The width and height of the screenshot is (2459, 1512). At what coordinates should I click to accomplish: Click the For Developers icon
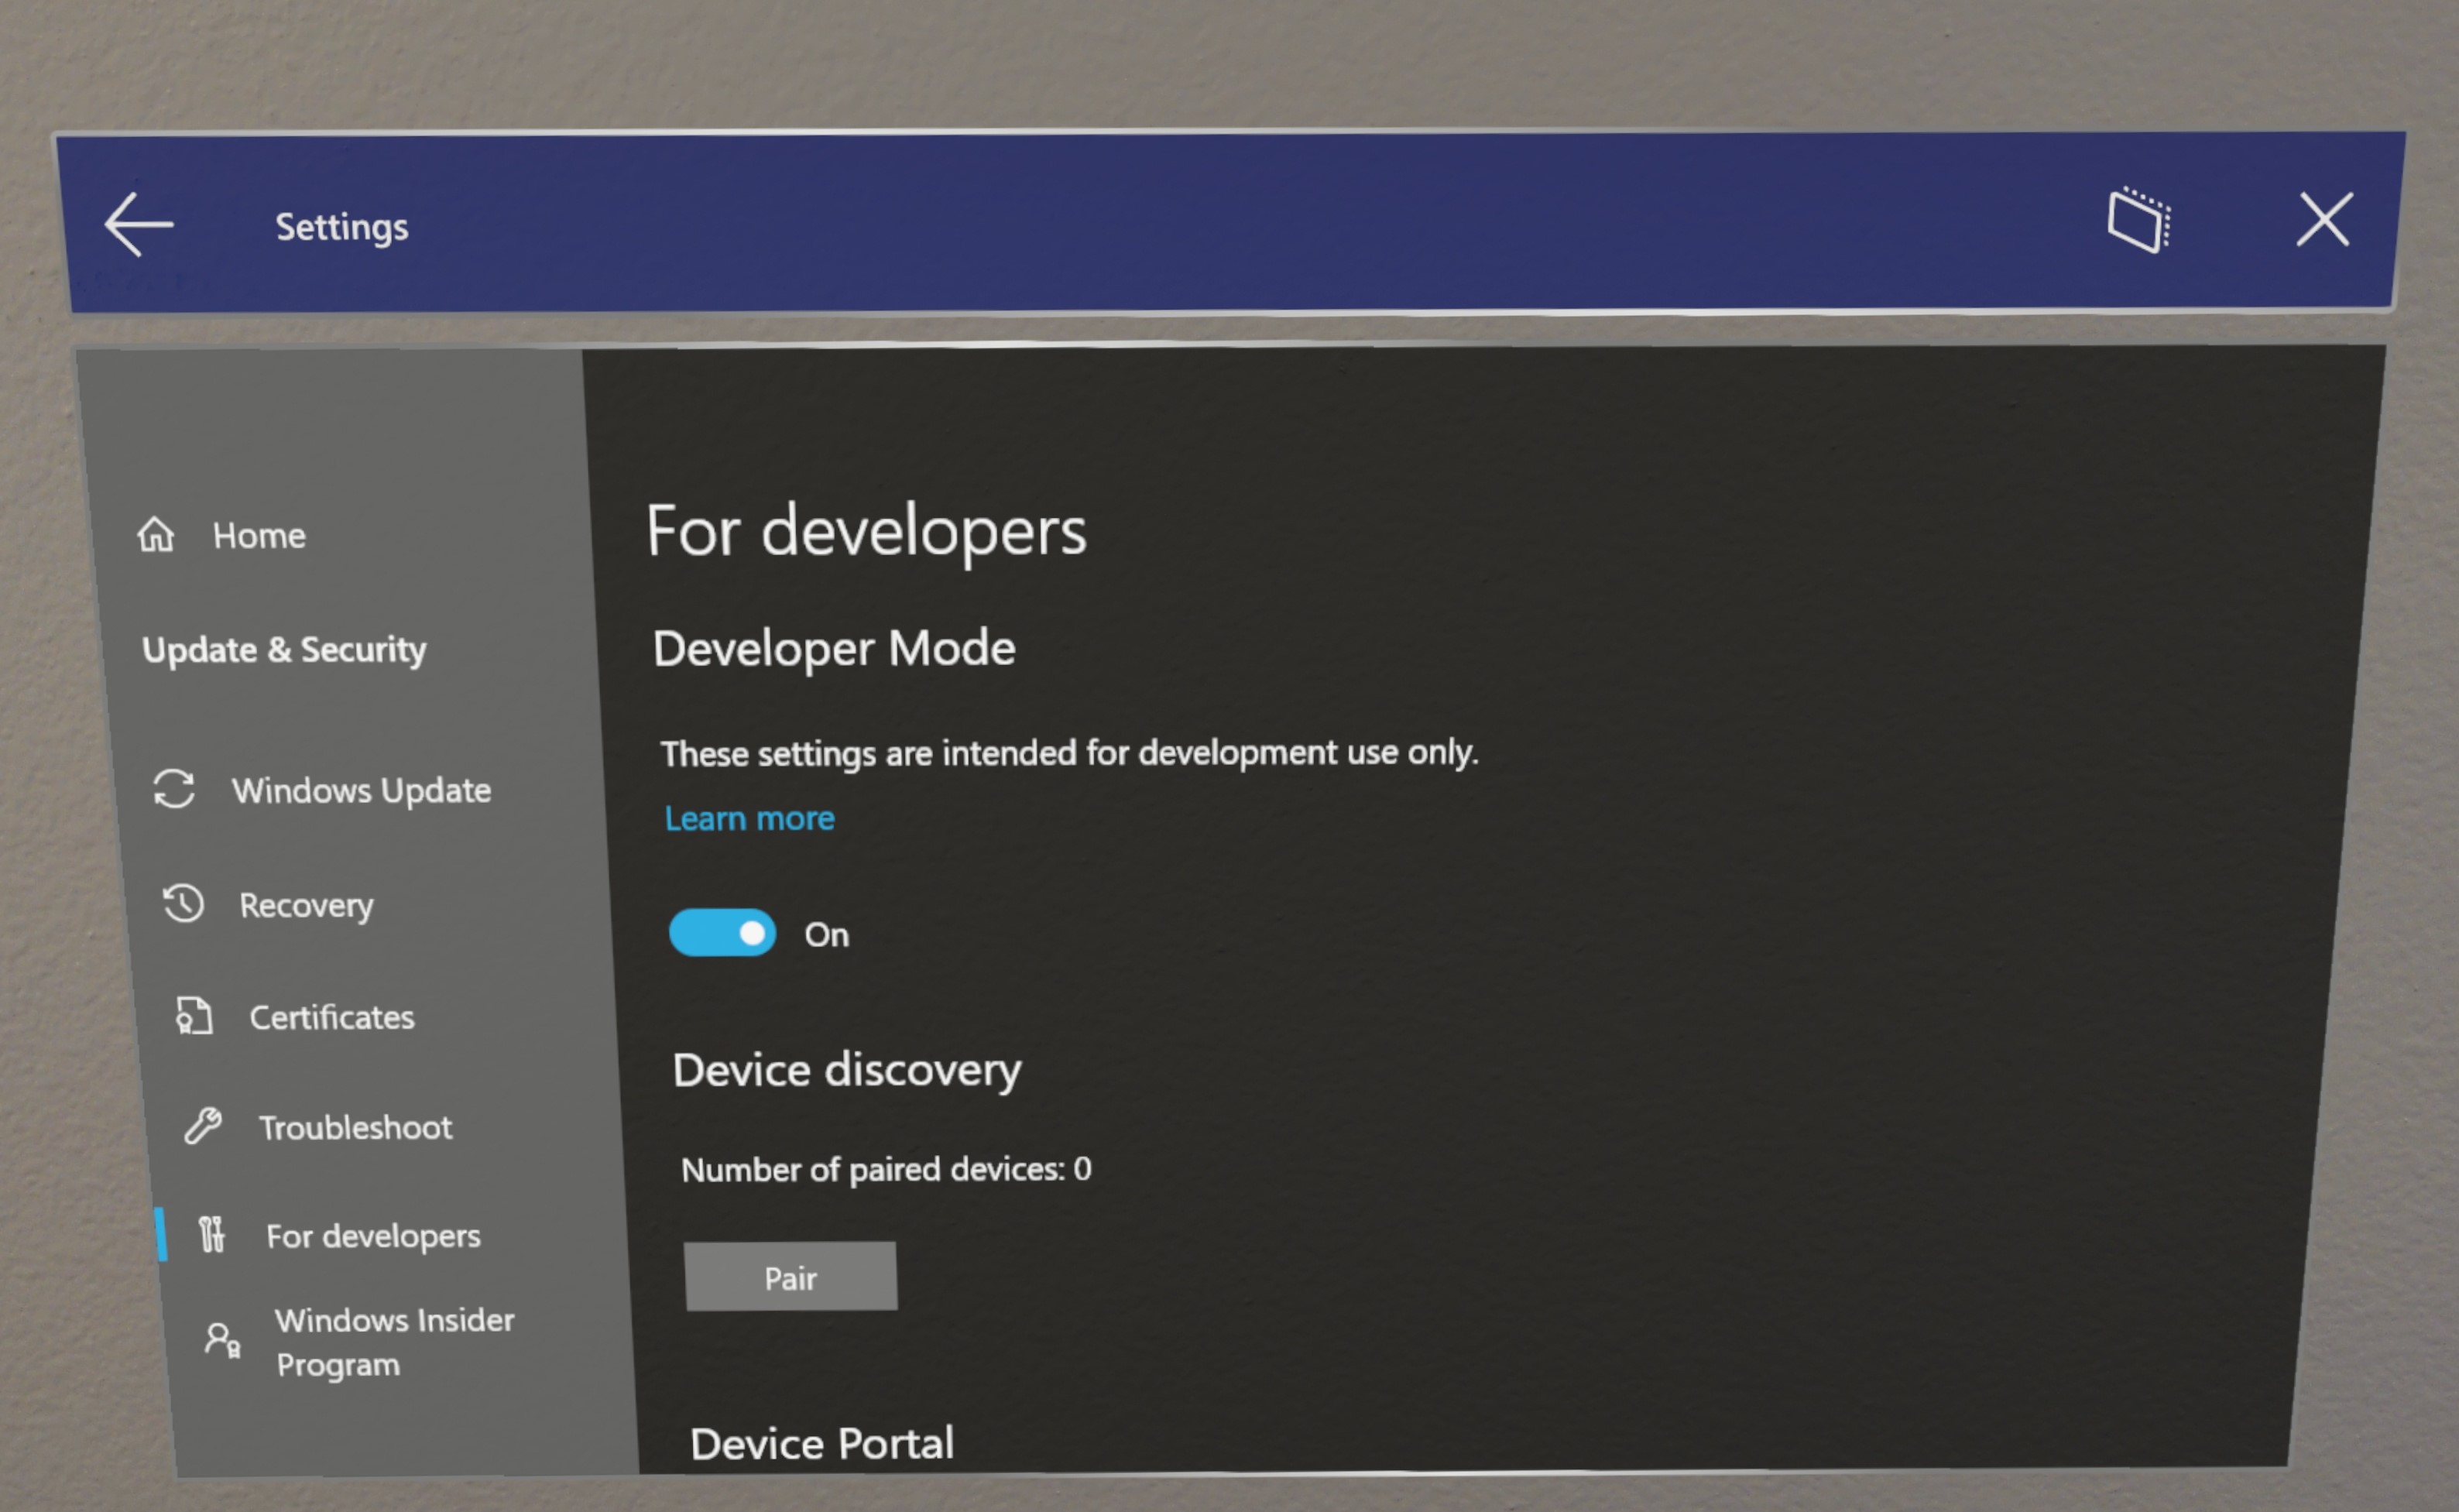(x=197, y=1233)
